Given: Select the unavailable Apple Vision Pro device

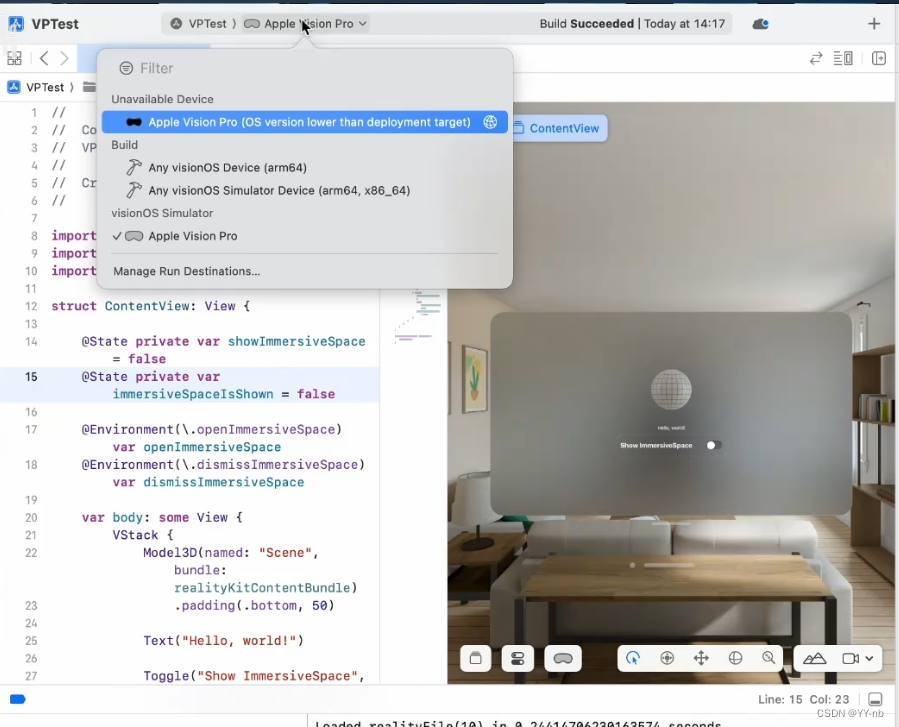Looking at the screenshot, I should coord(304,122).
